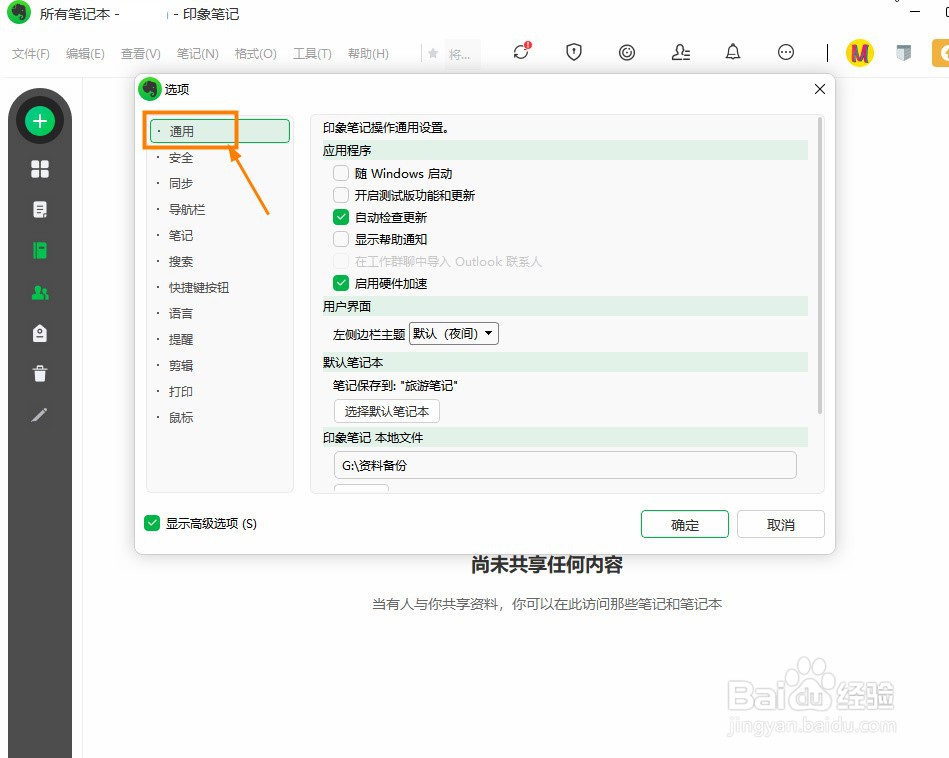Select the shared notes icon in sidebar
The image size is (949, 758).
pos(39,291)
